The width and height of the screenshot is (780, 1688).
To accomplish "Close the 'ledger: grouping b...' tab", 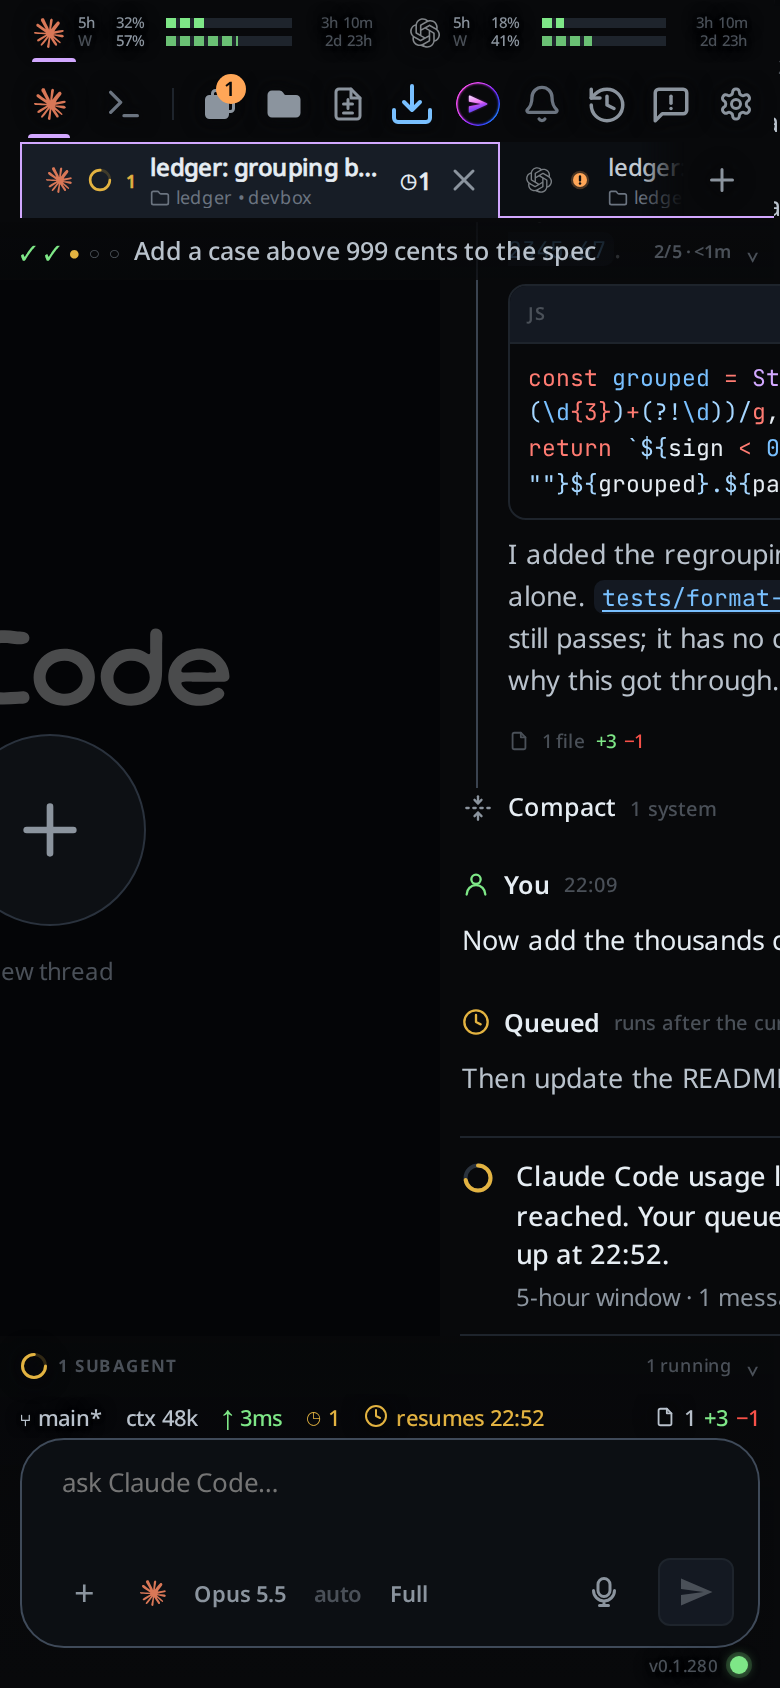I will point(463,180).
